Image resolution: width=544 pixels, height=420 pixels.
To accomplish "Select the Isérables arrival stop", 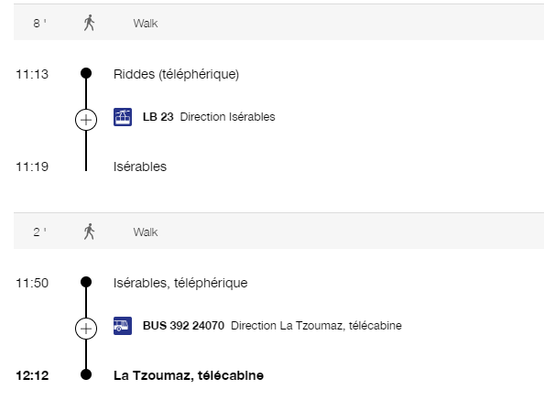I will (140, 167).
